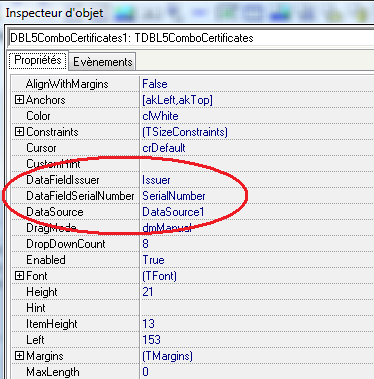This screenshot has height=379, width=374.
Task: Expand the Anchors property
Action: click(19, 100)
